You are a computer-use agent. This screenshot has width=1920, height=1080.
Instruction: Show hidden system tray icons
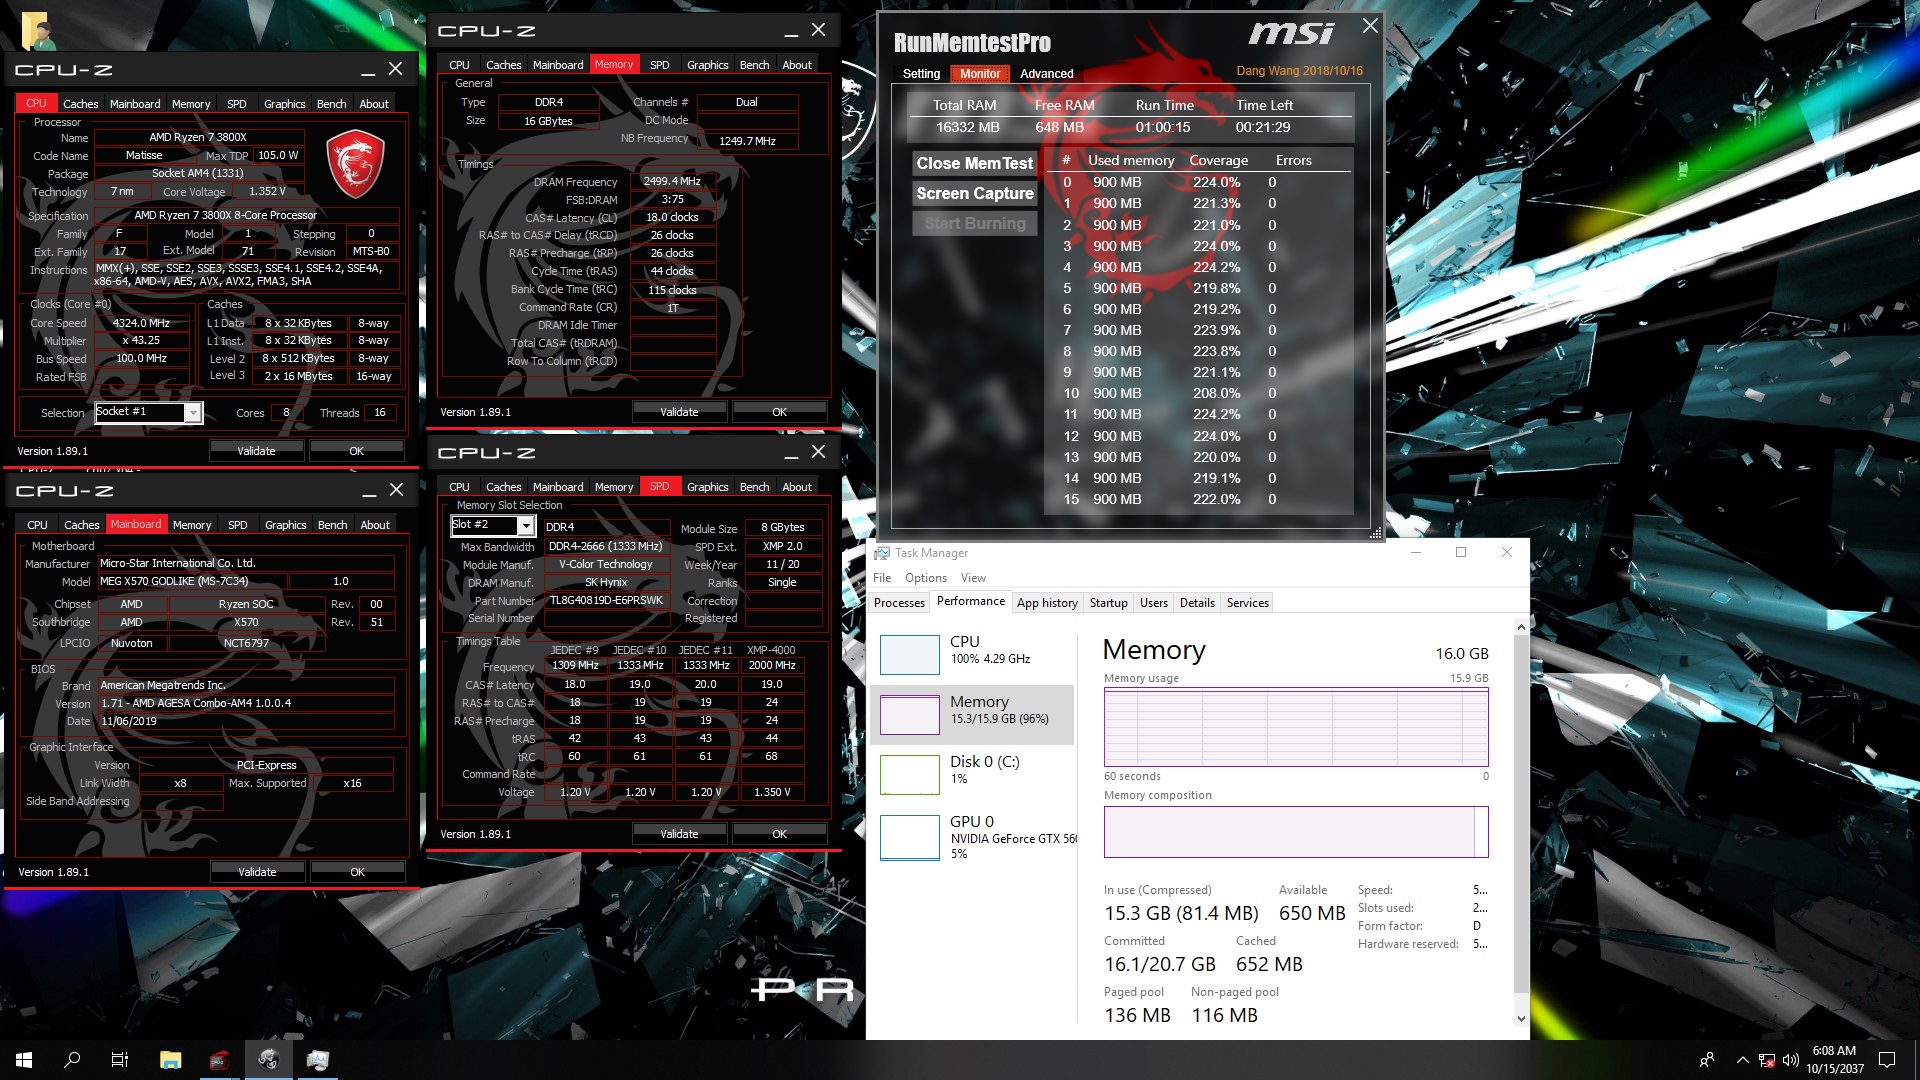pyautogui.click(x=1742, y=1060)
